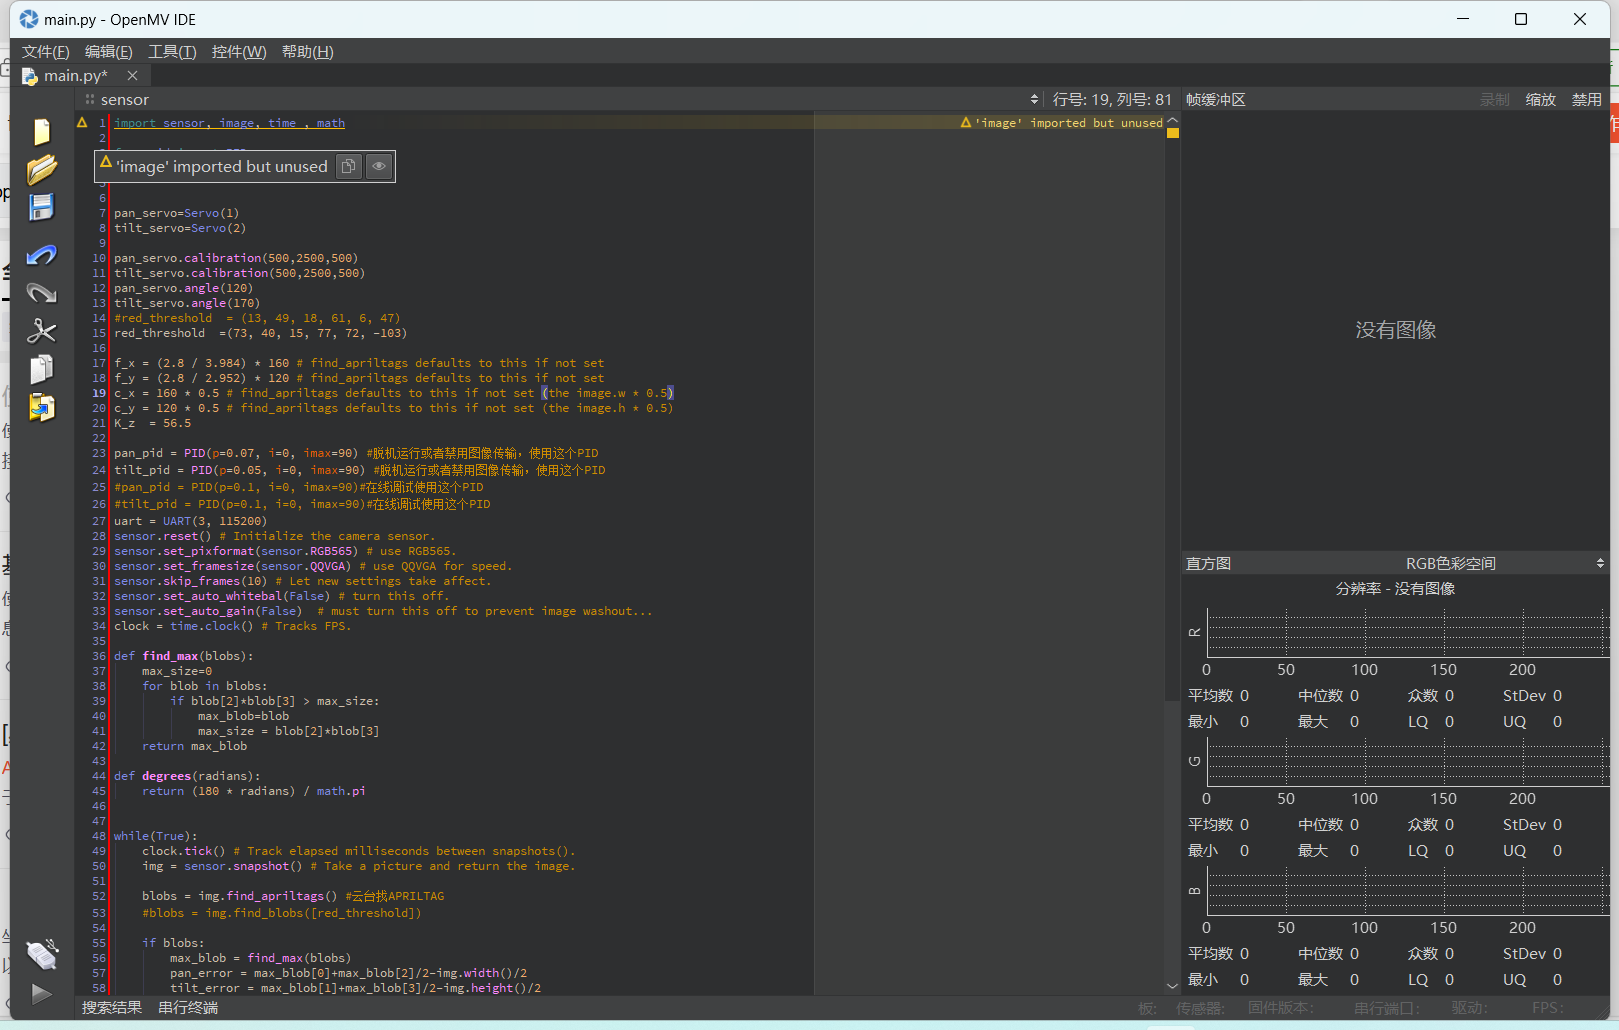Click the 录制 button in frame buffer
The height and width of the screenshot is (1030, 1619).
(1495, 99)
